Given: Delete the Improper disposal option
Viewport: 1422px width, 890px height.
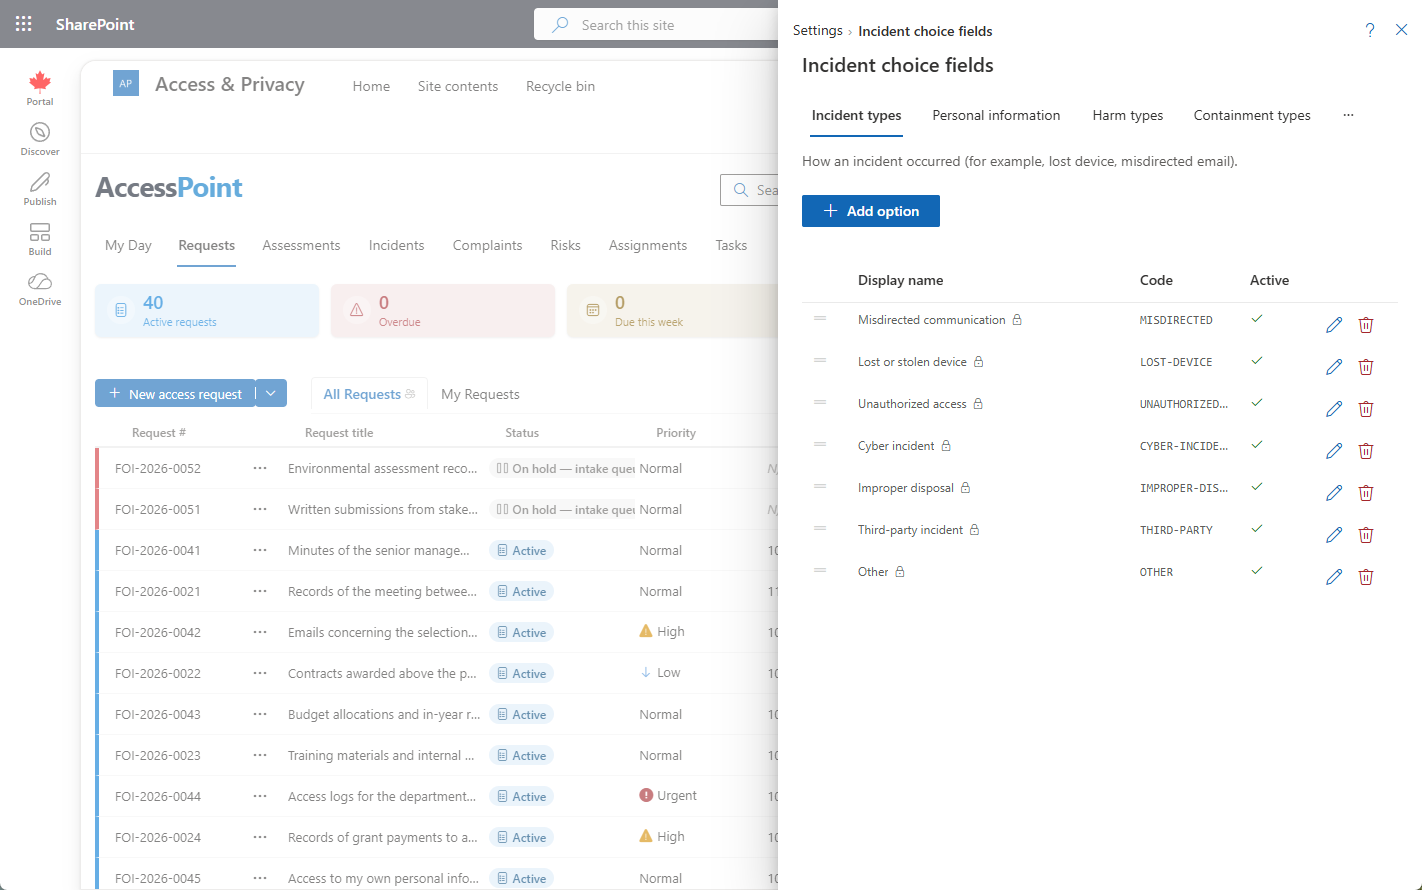Looking at the screenshot, I should (x=1366, y=493).
